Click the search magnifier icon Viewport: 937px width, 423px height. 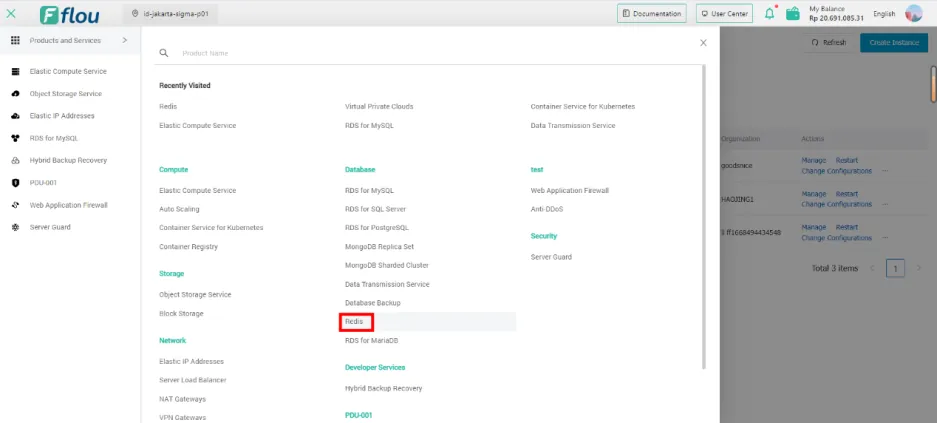click(164, 53)
